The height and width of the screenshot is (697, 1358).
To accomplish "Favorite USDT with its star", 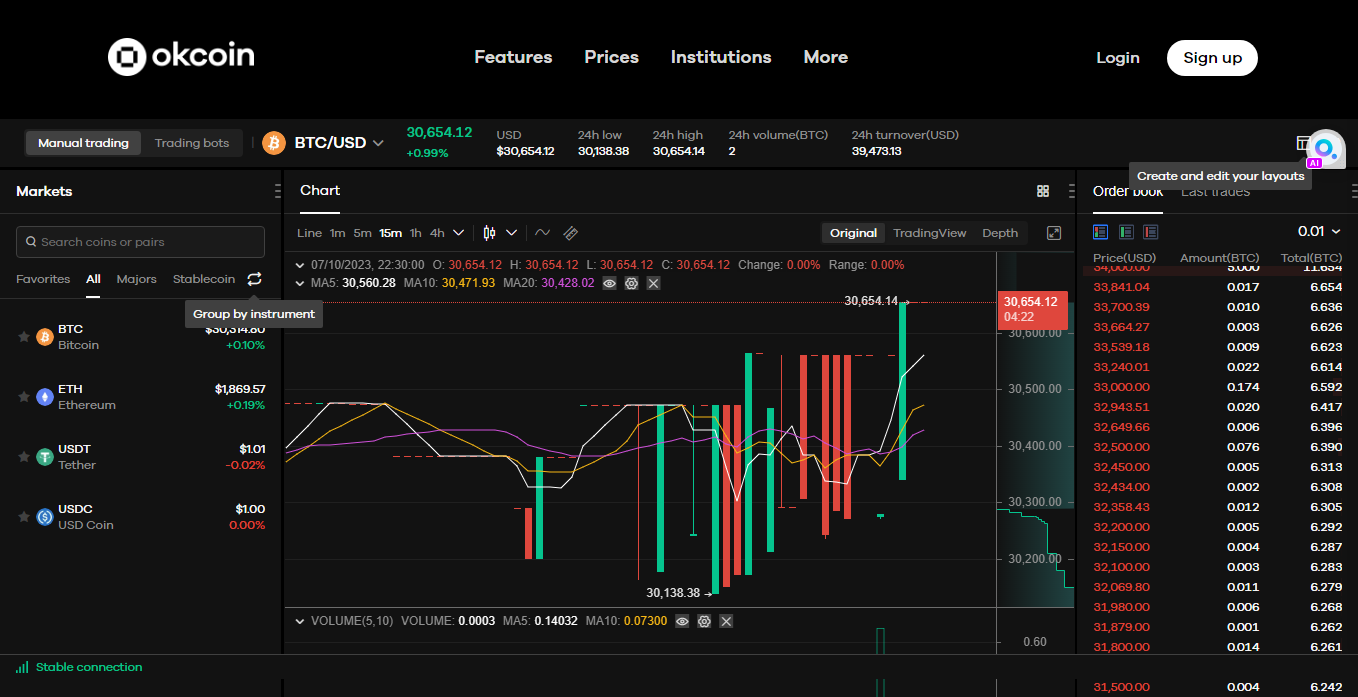I will [23, 457].
